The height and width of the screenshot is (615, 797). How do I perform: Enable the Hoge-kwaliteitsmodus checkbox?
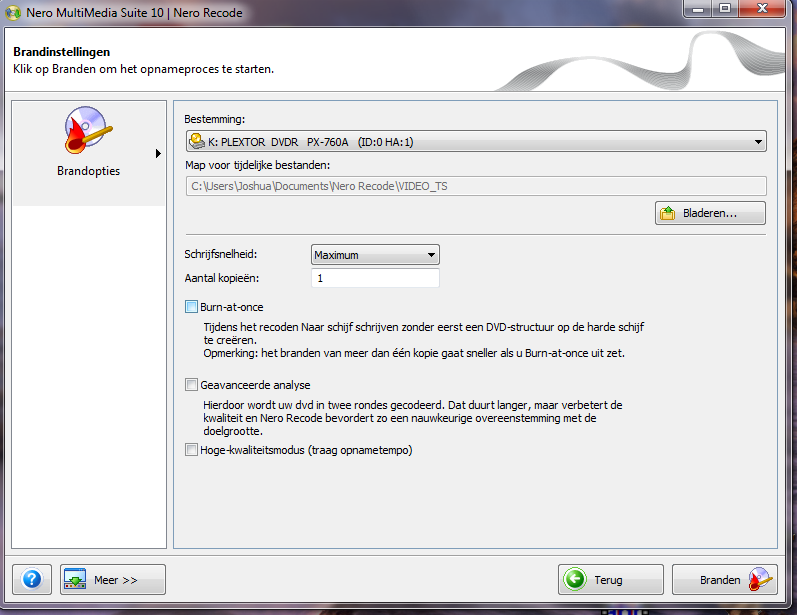191,450
